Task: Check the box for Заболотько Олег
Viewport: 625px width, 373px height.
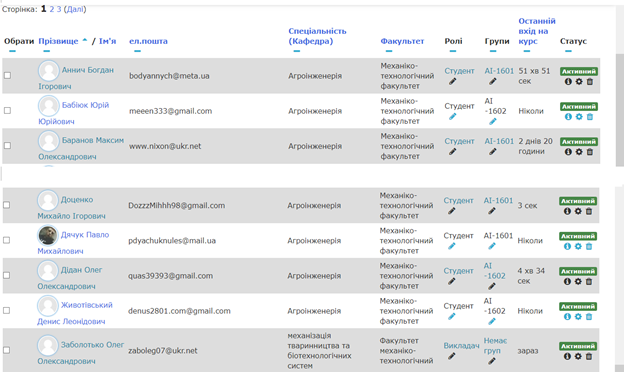Action: tap(6, 350)
